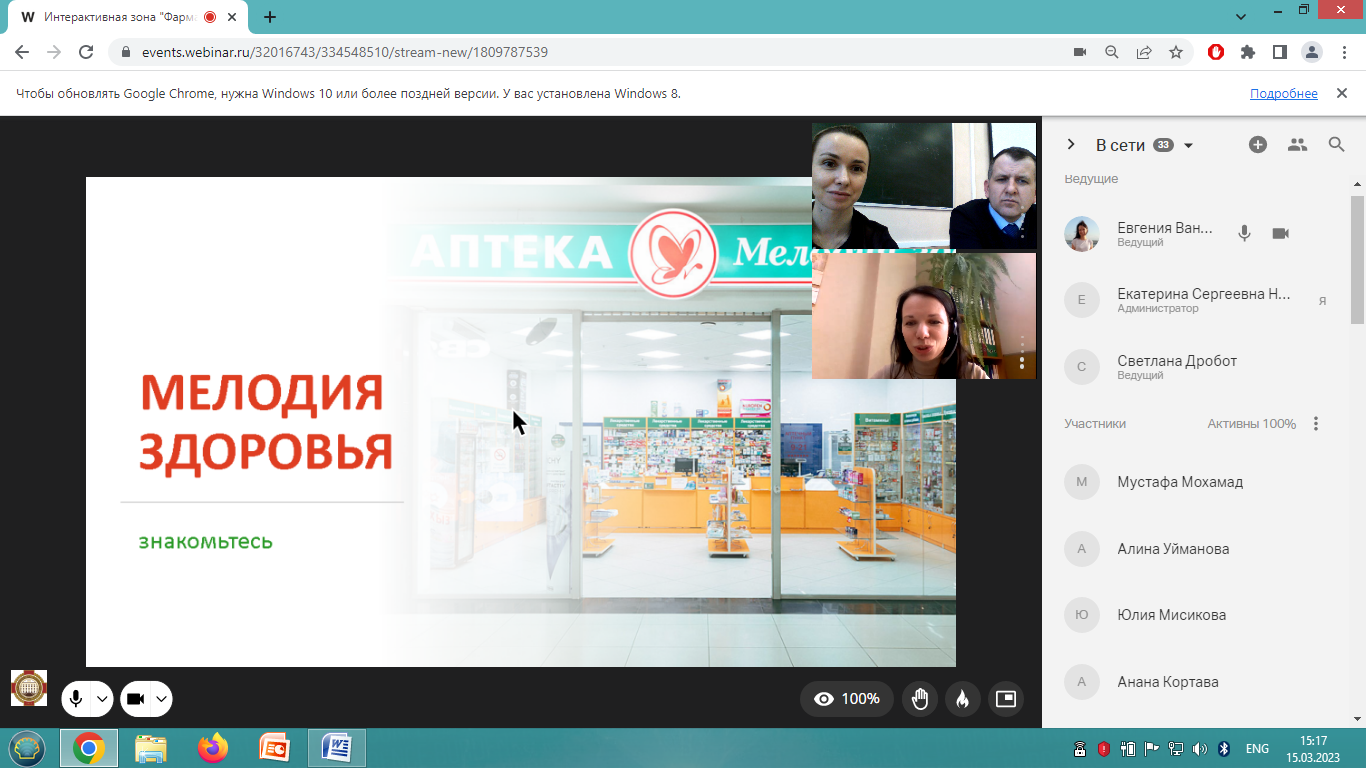Switch to picture-in-picture layout mode
Image resolution: width=1366 pixels, height=768 pixels.
(1006, 699)
